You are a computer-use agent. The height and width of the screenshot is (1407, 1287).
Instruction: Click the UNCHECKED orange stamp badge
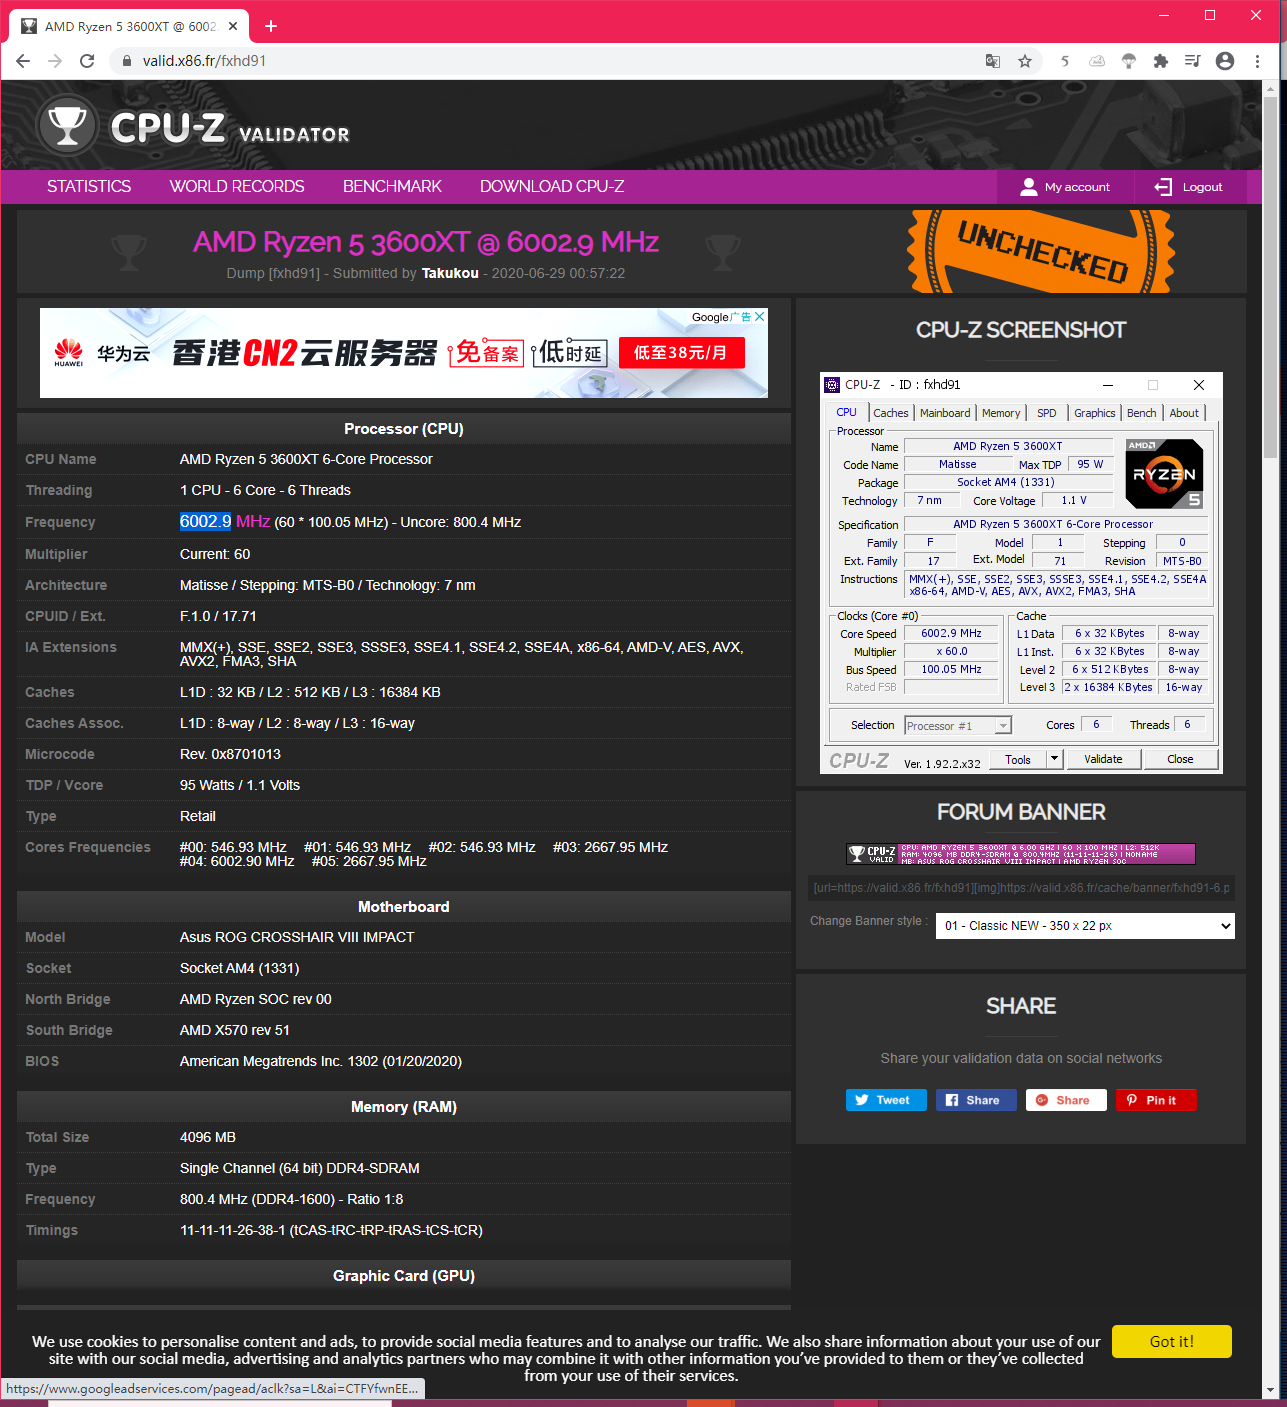pyautogui.click(x=1042, y=251)
